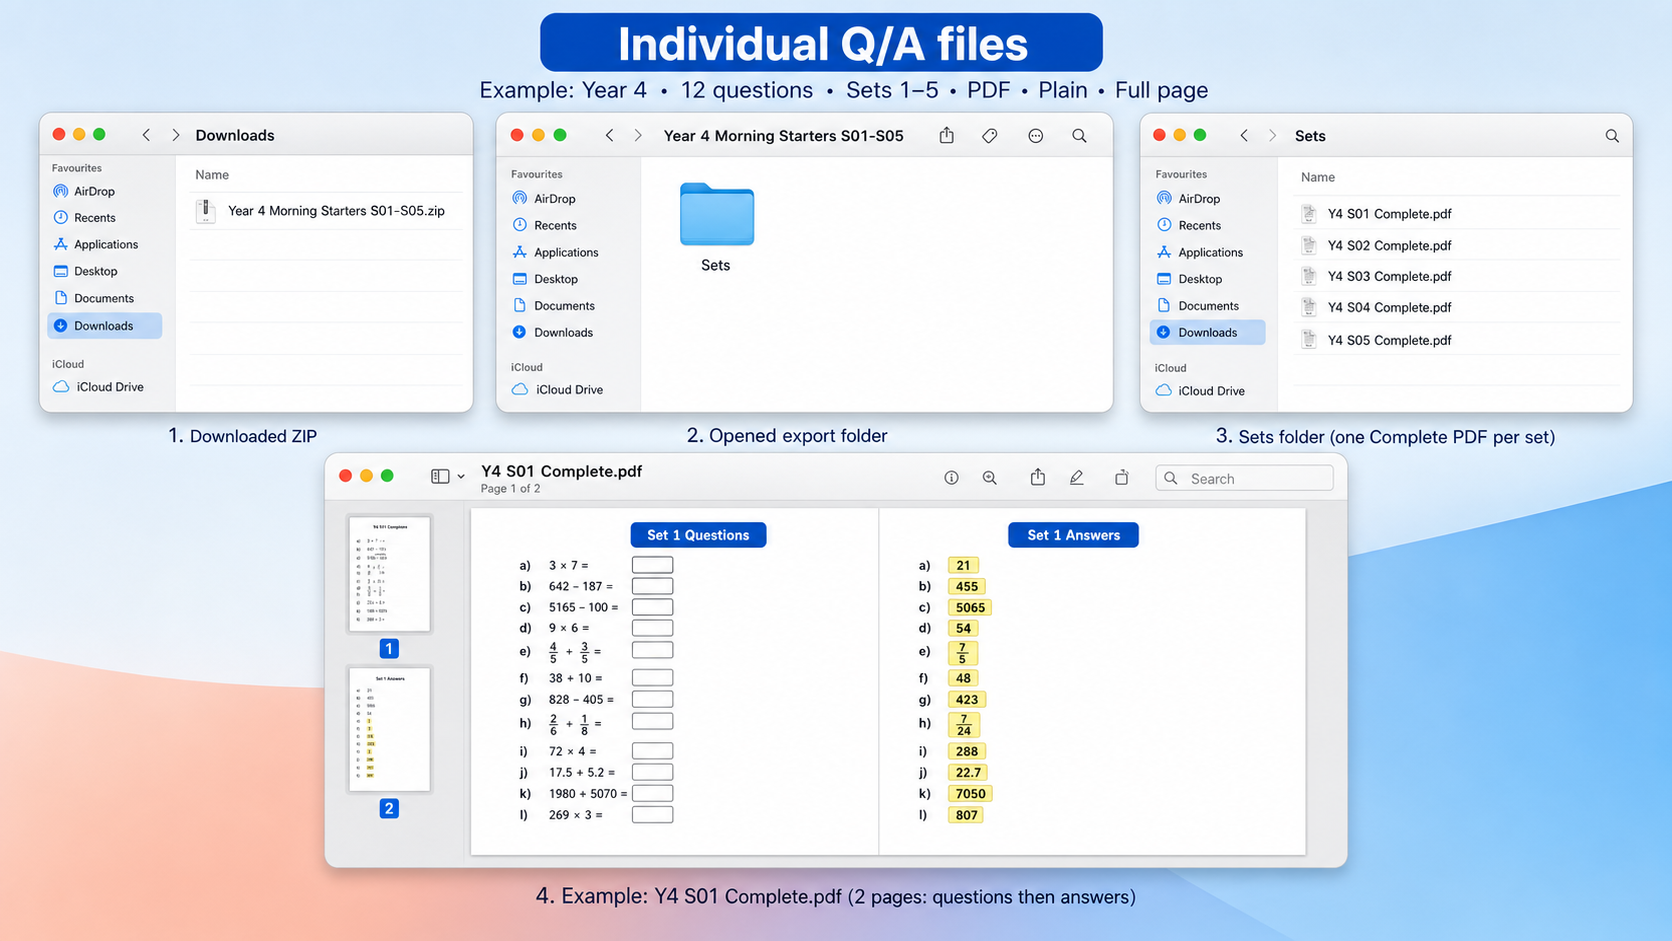The height and width of the screenshot is (941, 1672).
Task: Click the Set 1 Questions heading
Action: (698, 535)
